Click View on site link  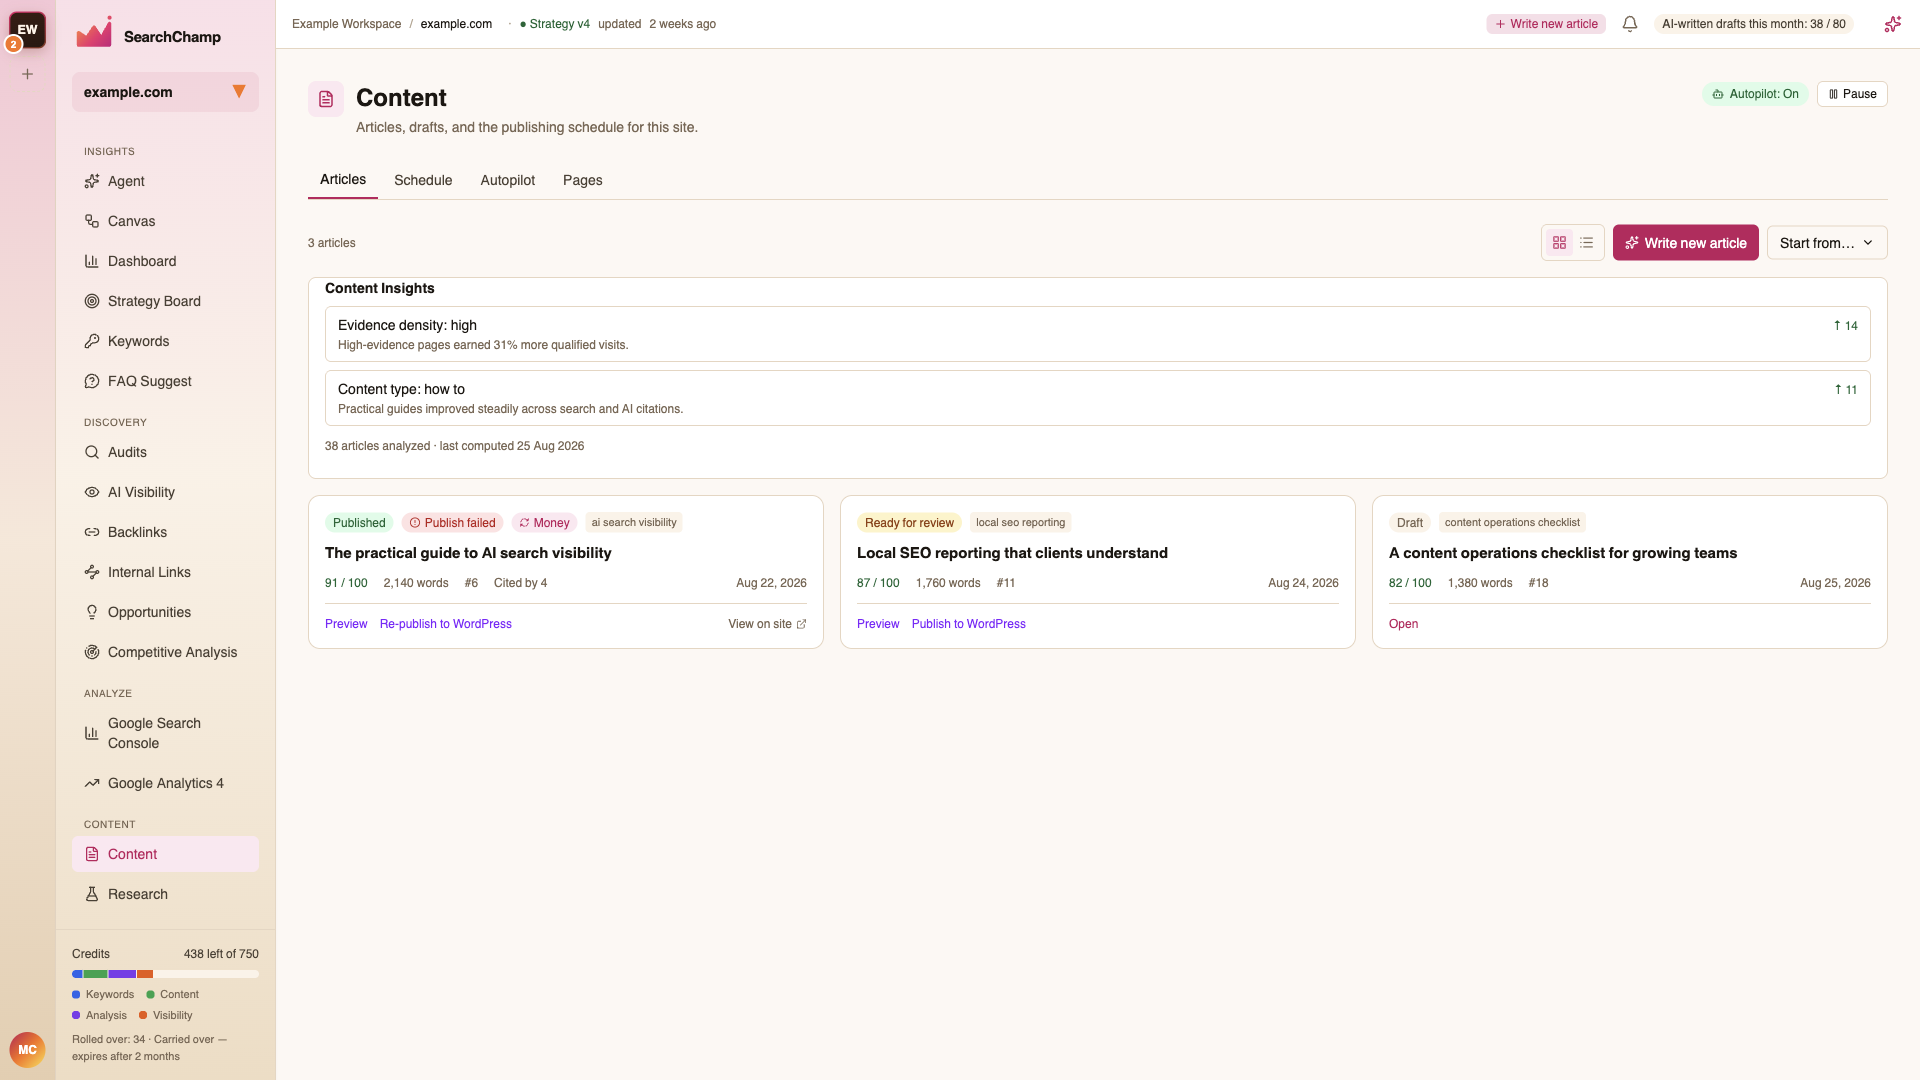click(767, 624)
